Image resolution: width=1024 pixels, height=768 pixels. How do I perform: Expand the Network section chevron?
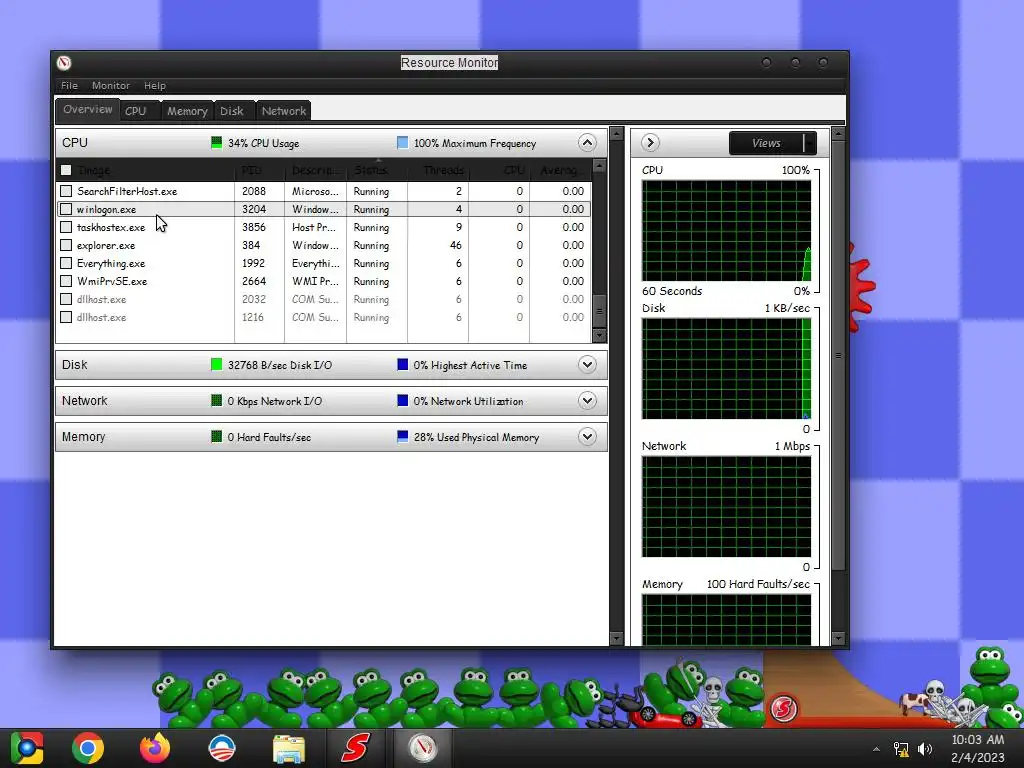(587, 400)
